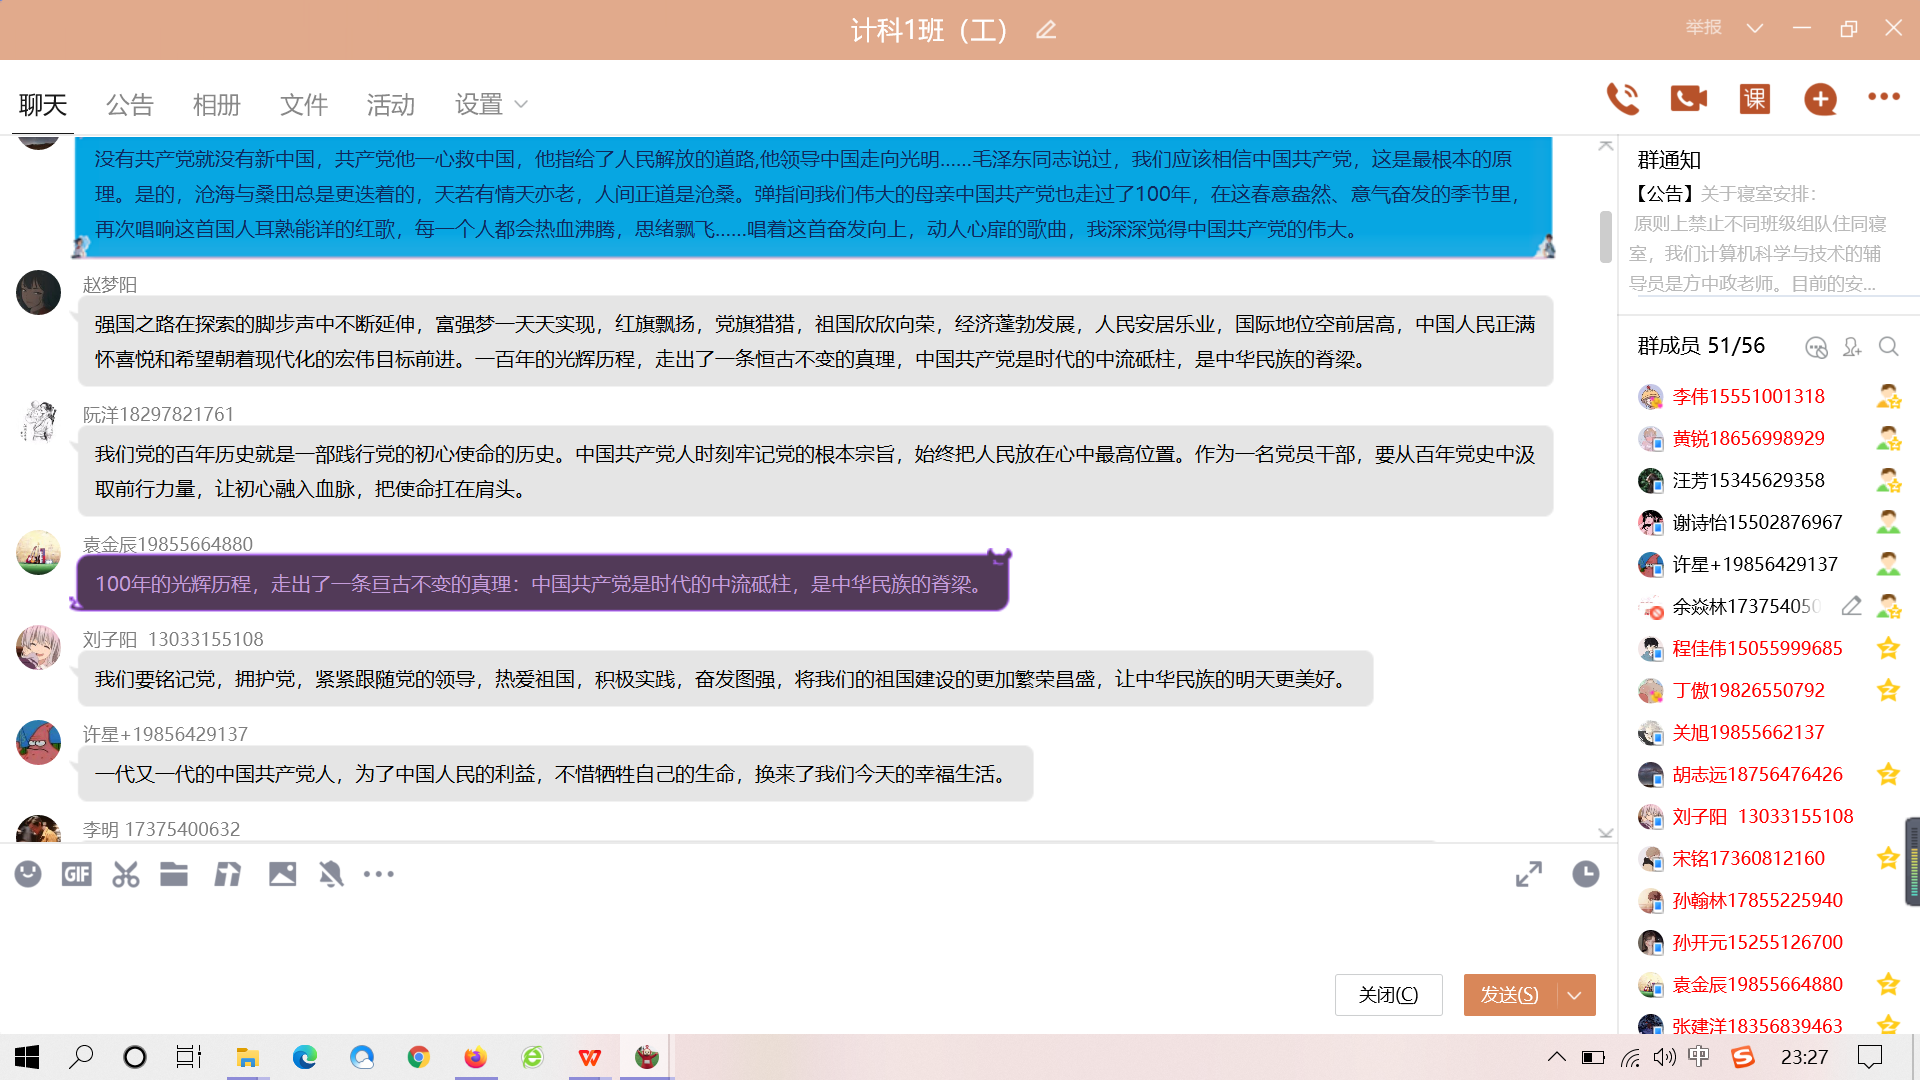Open the class (课) mode icon
The image size is (1920, 1080).
point(1754,98)
